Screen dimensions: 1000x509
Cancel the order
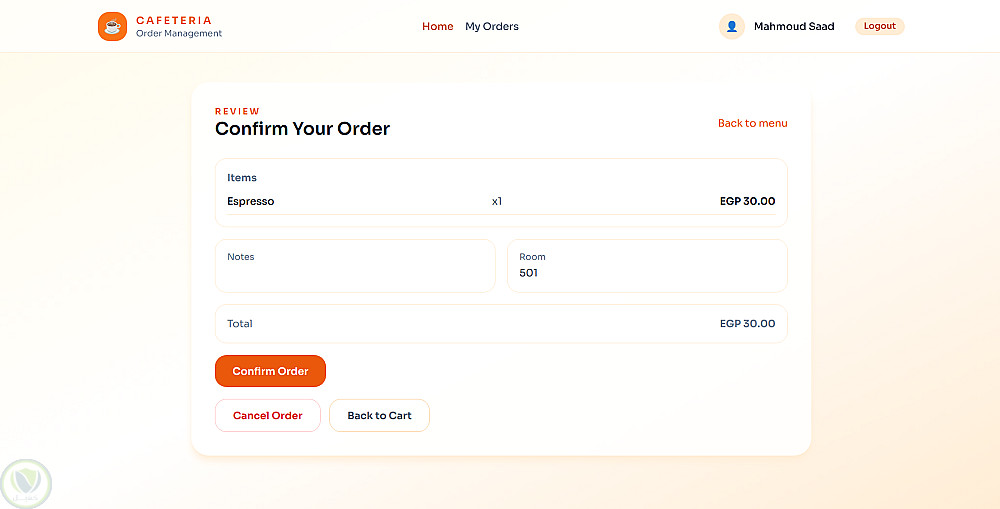tap(267, 415)
